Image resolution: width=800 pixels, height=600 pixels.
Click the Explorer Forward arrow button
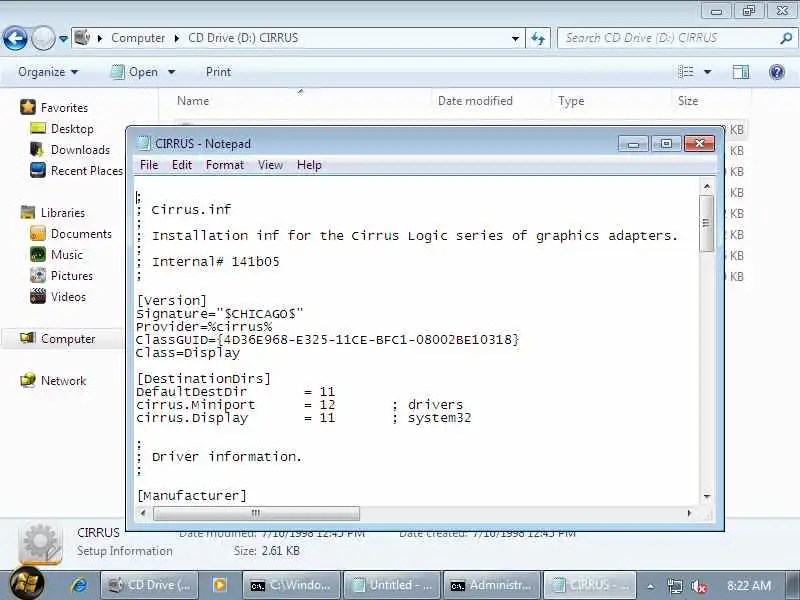click(43, 39)
